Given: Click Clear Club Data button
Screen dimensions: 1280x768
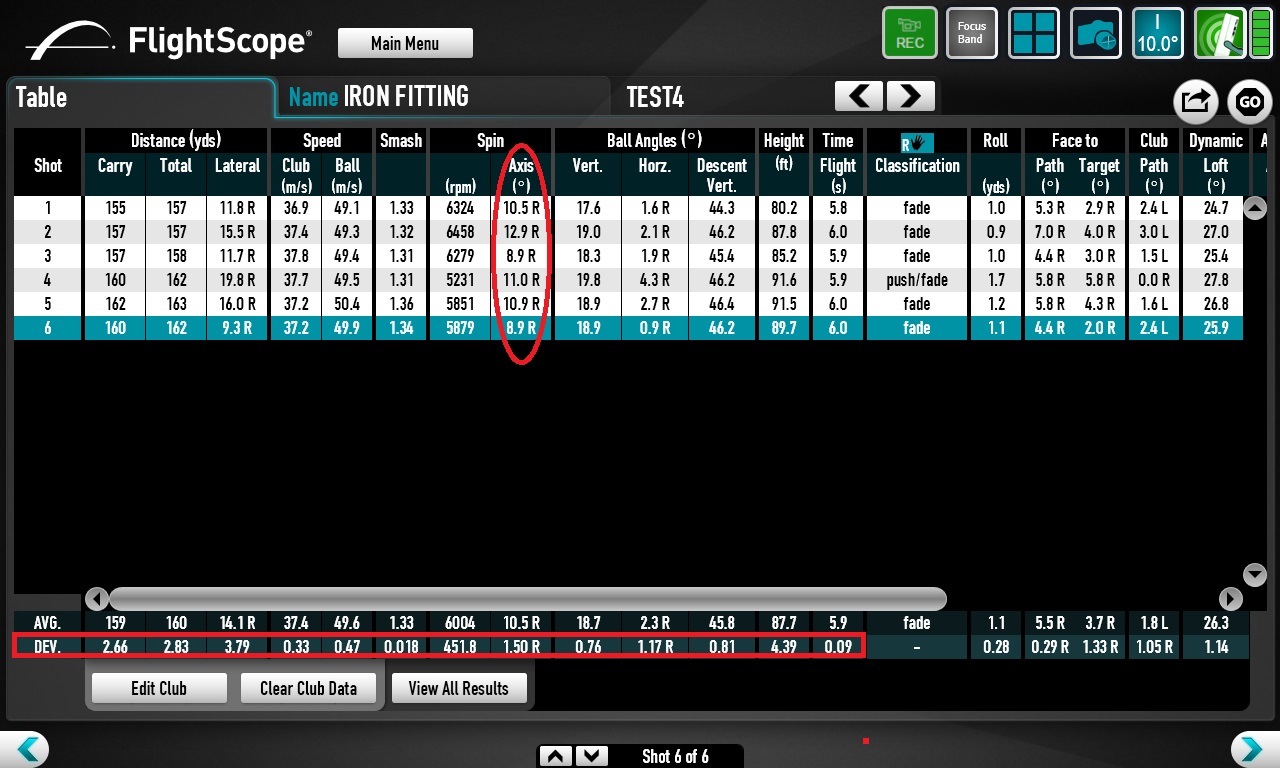Looking at the screenshot, I should 309,688.
